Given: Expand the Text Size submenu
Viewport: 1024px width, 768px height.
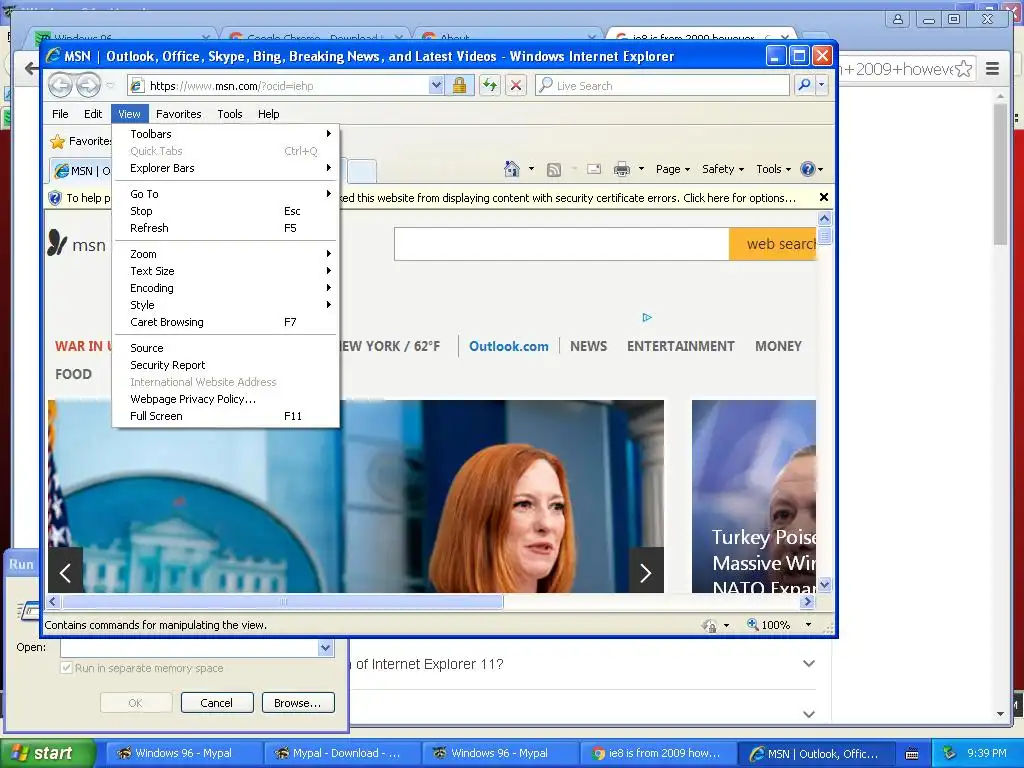Looking at the screenshot, I should point(225,271).
